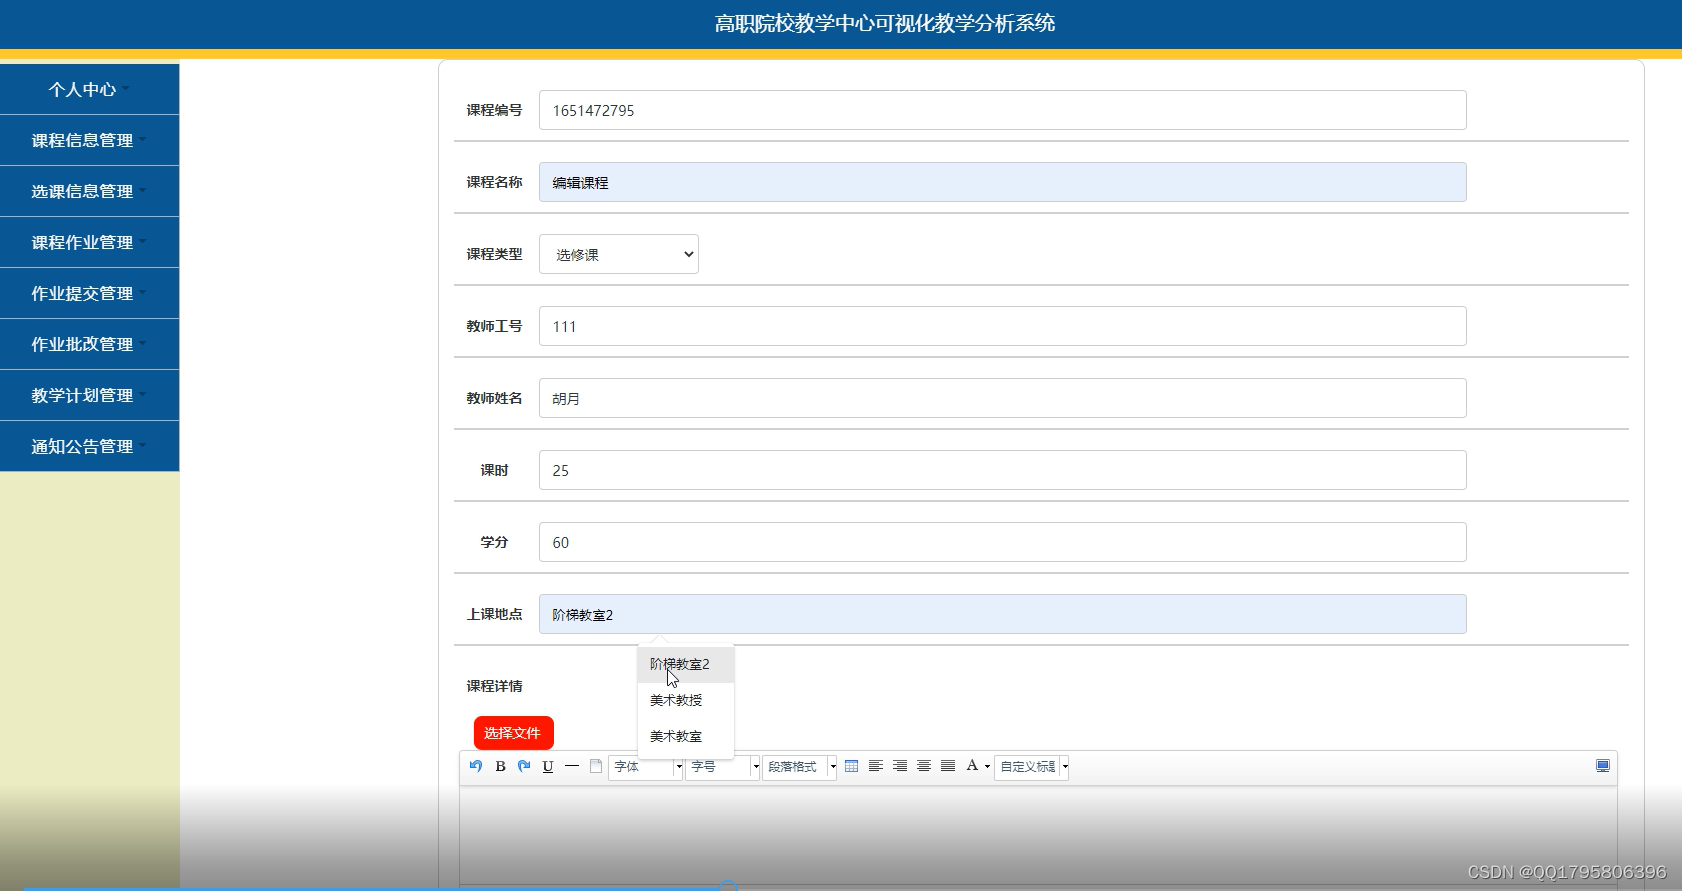Open 作业批改管理 in the sidebar
The width and height of the screenshot is (1682, 891).
[89, 344]
